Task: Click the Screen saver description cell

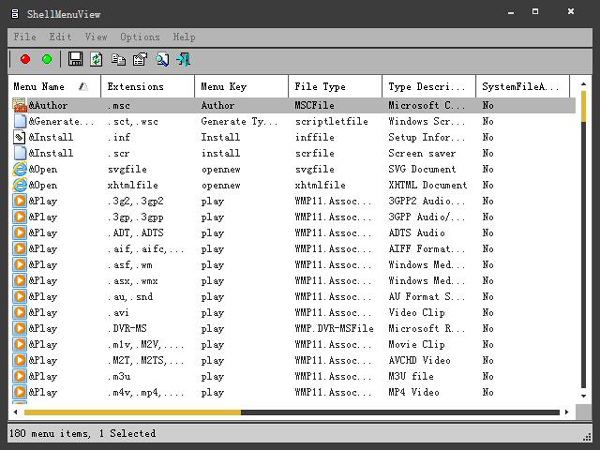Action: [422, 153]
